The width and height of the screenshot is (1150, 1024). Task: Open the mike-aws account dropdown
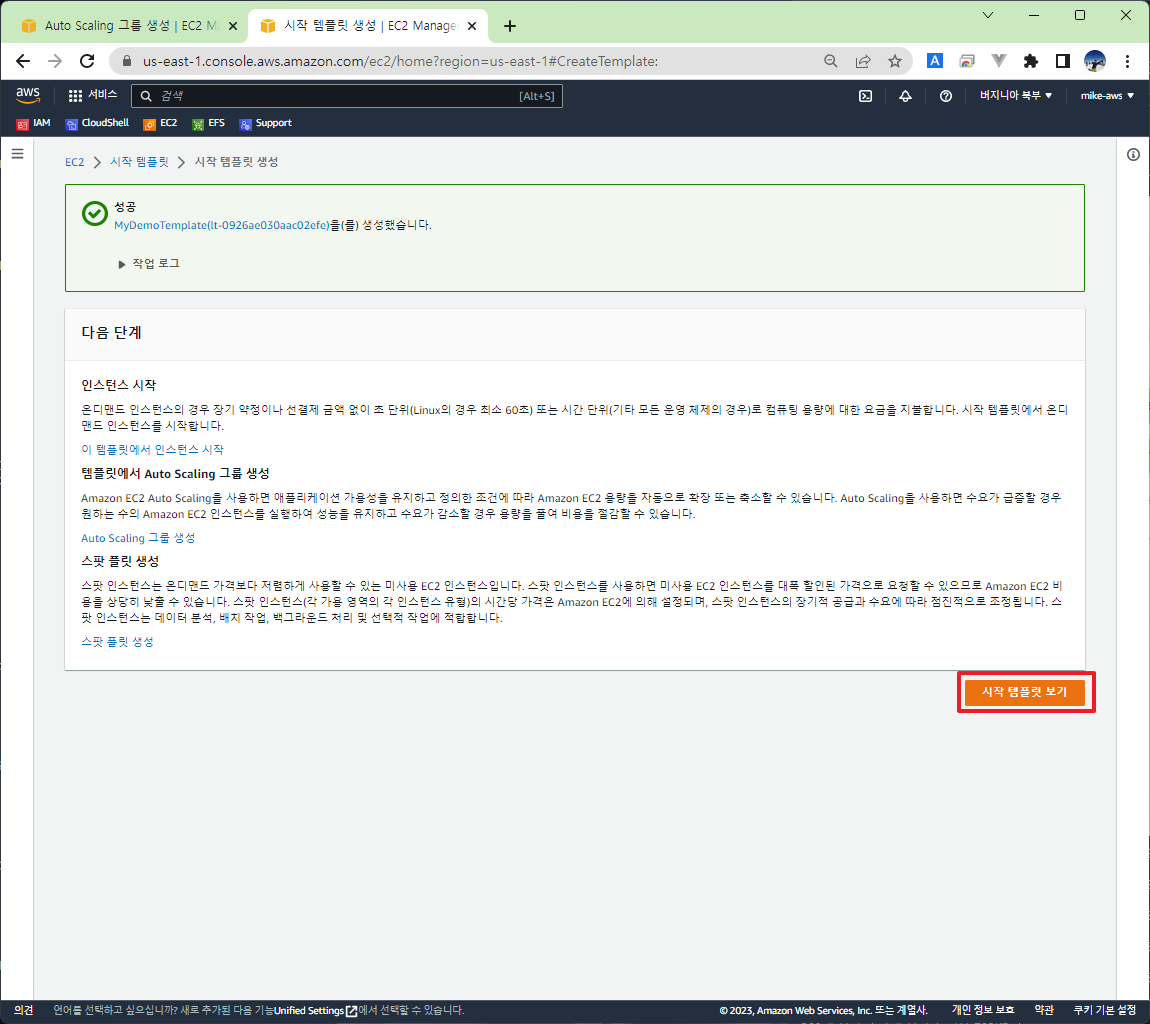click(1107, 95)
